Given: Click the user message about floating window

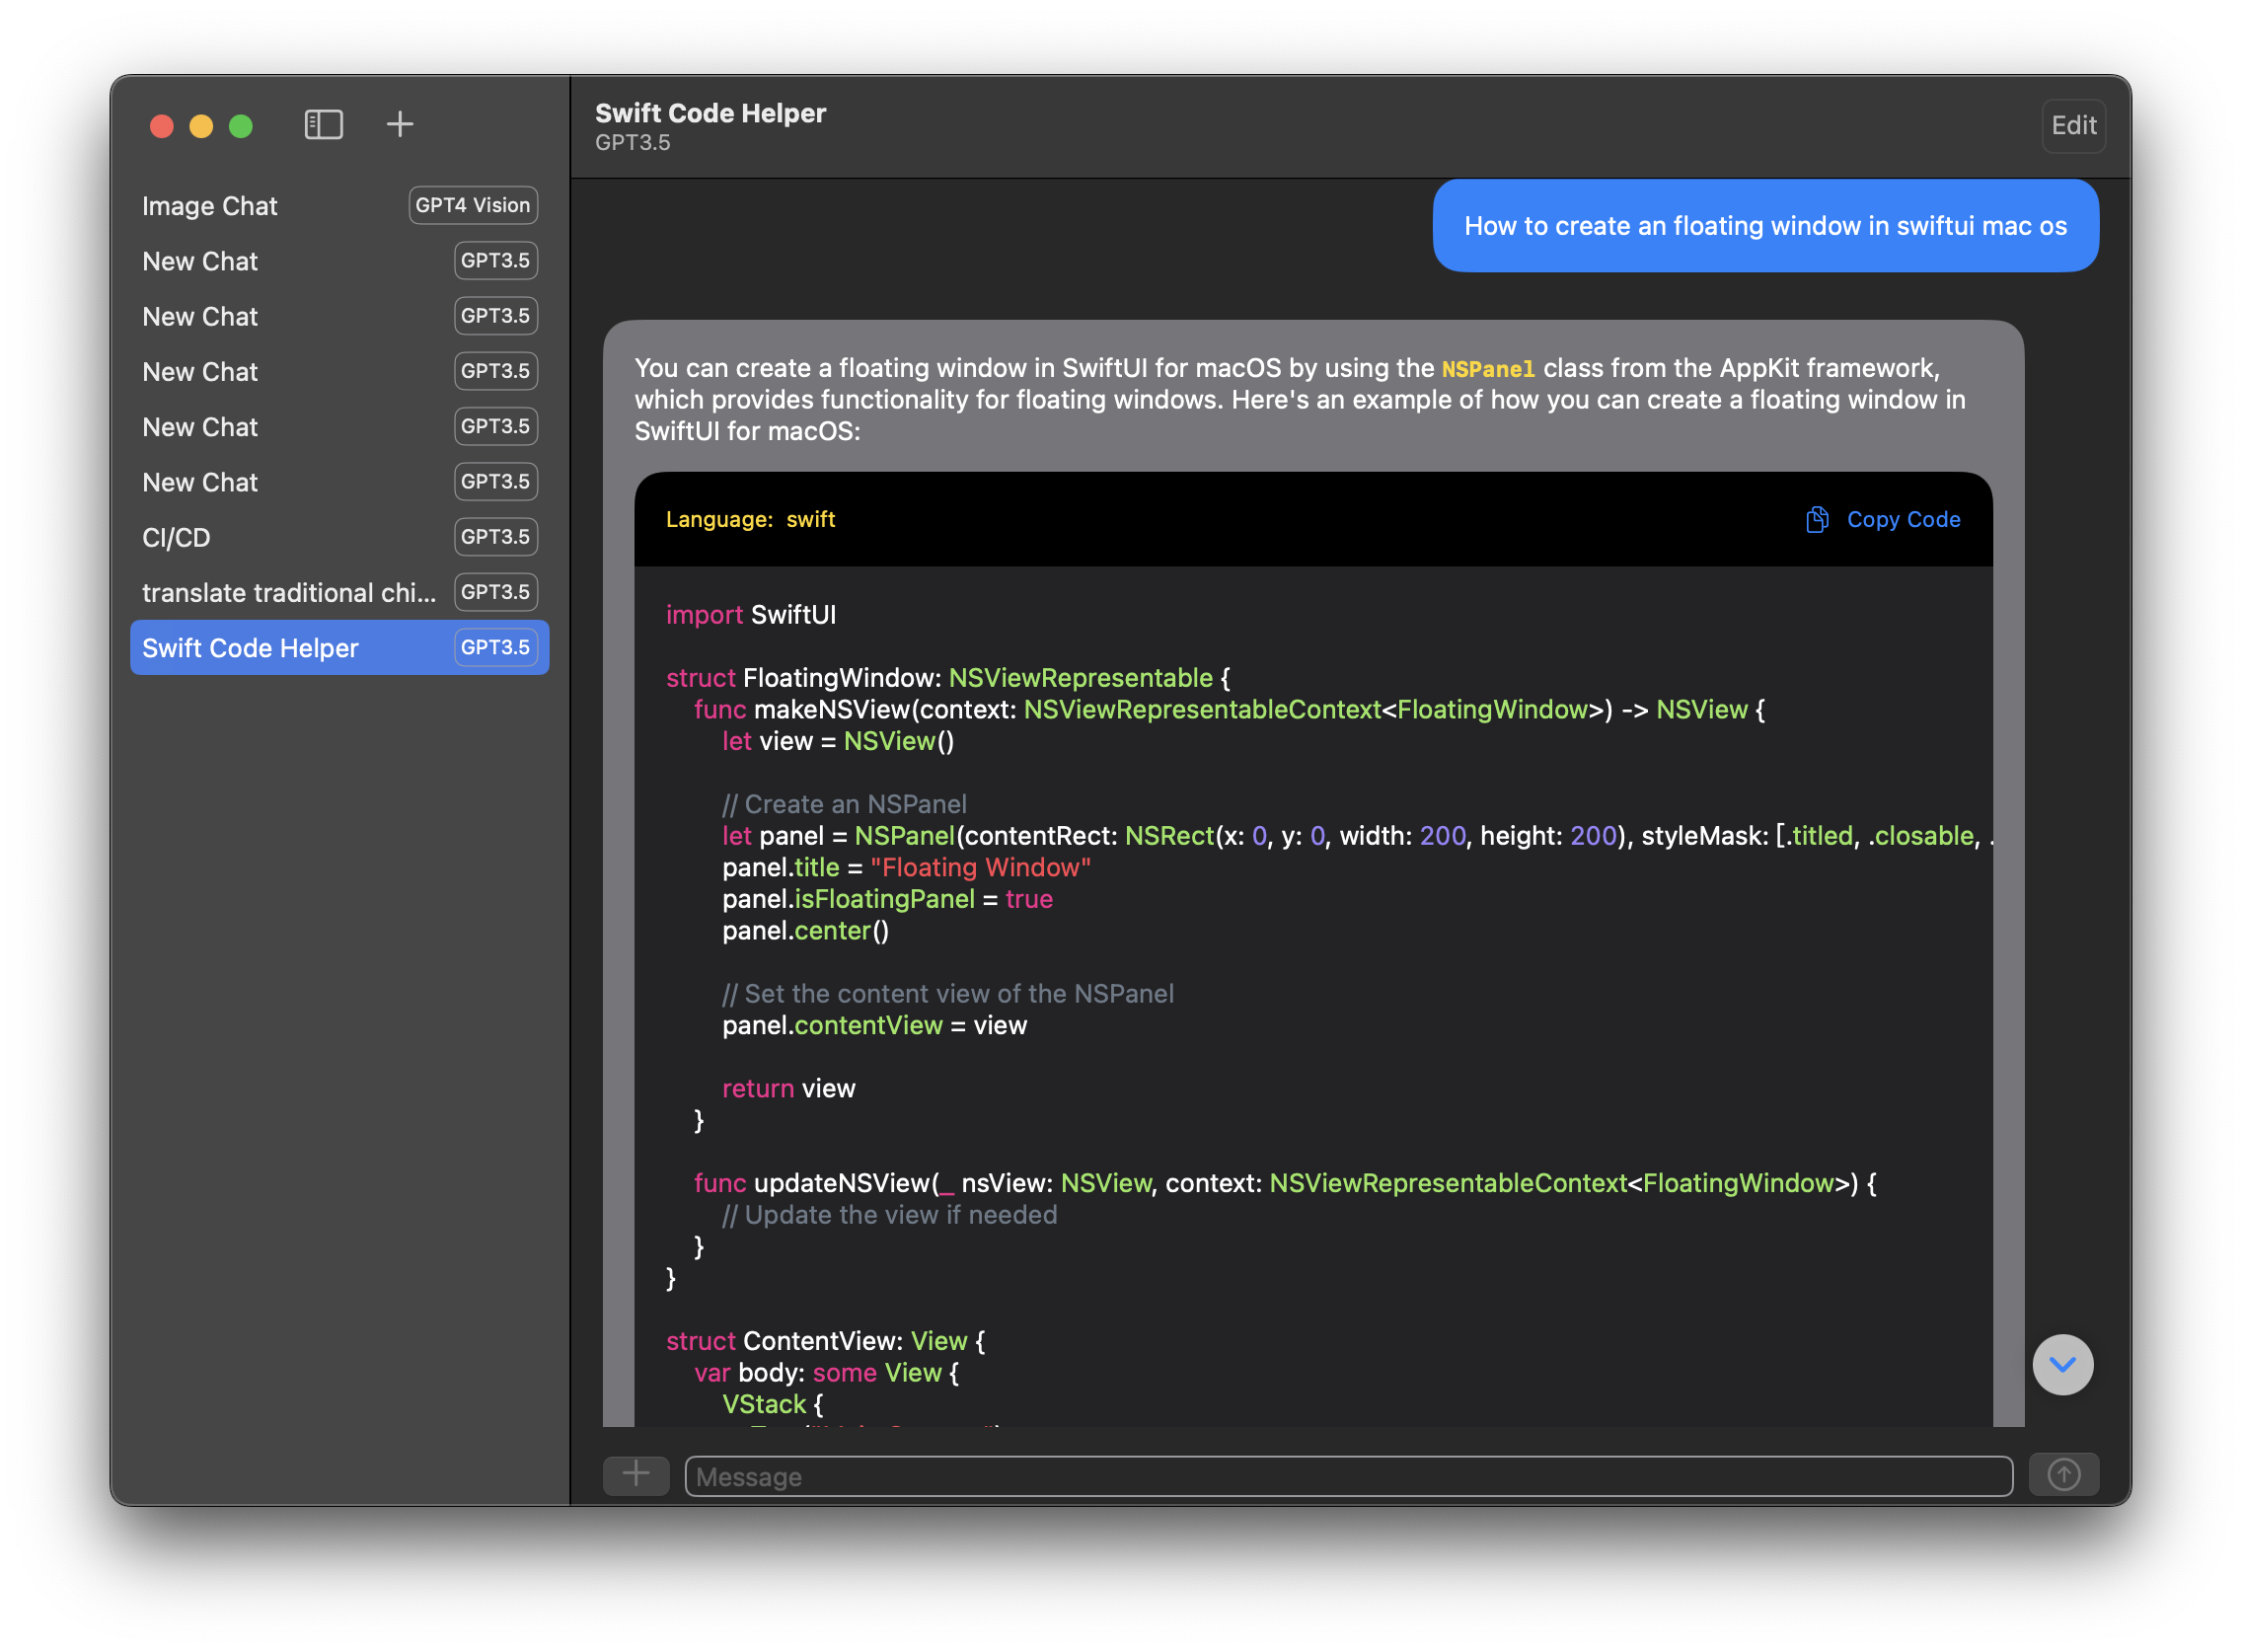Looking at the screenshot, I should 1765,226.
